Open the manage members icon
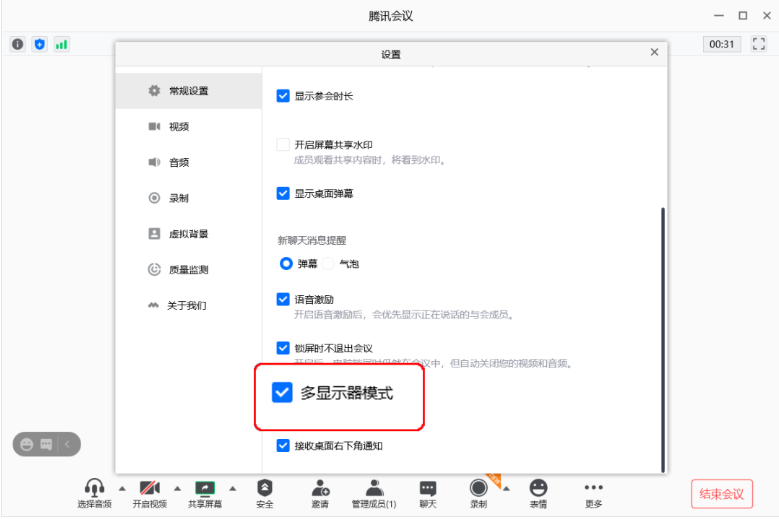The image size is (779, 519). 374,488
